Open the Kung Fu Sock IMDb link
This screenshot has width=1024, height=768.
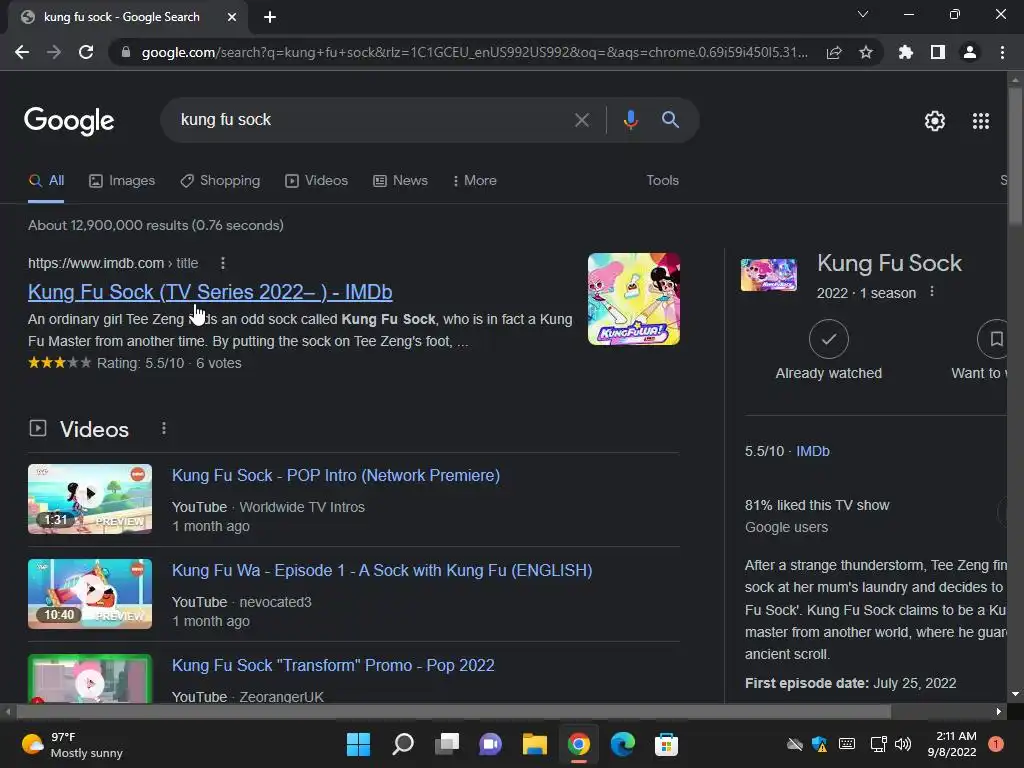click(210, 292)
